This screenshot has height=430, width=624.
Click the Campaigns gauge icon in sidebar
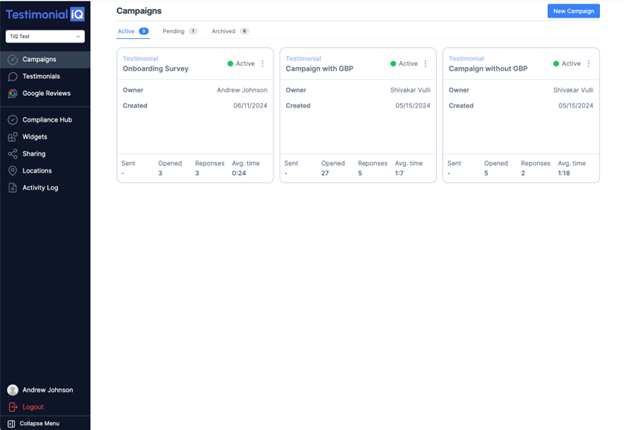[13, 60]
